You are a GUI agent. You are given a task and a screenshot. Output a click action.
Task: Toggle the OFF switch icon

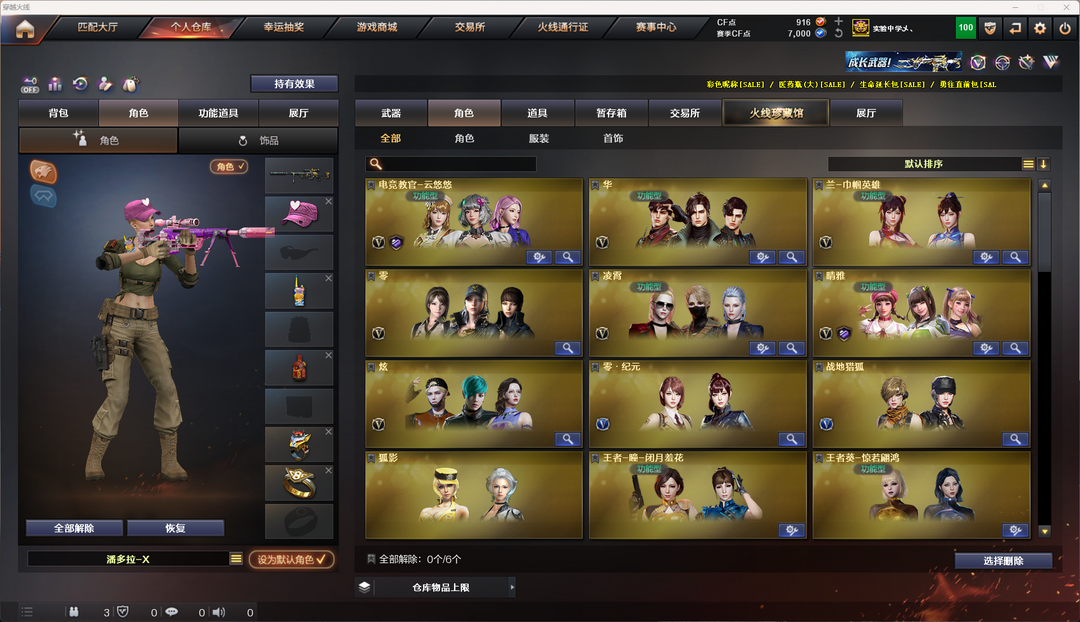click(x=30, y=85)
